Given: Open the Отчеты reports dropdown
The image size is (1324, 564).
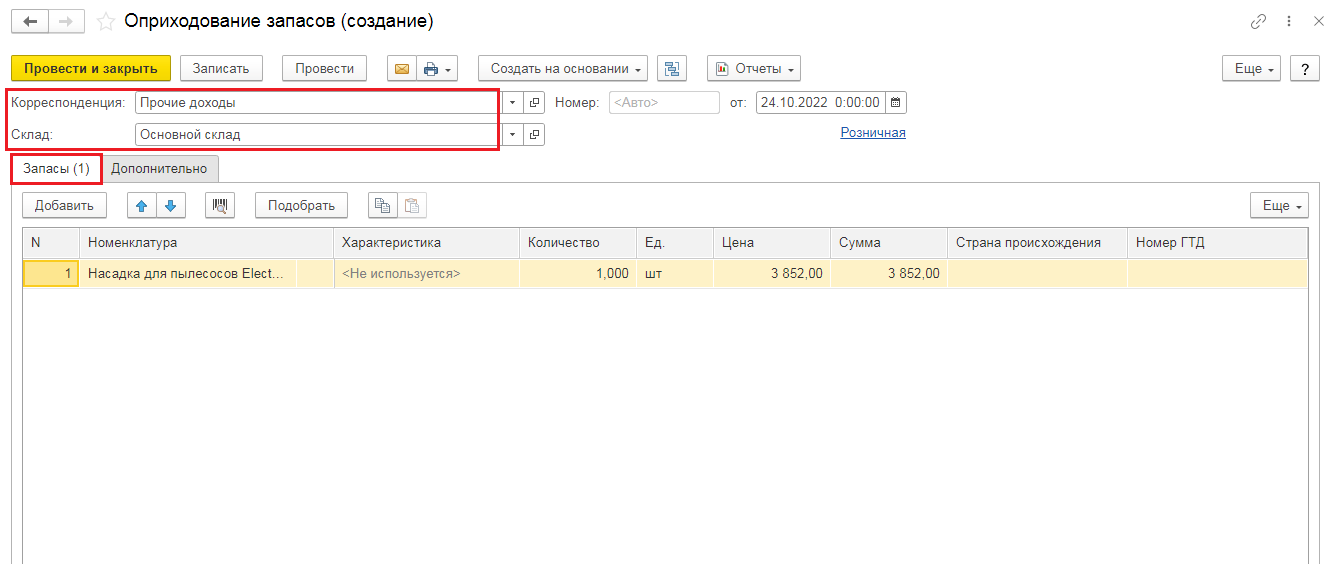Looking at the screenshot, I should click(x=754, y=69).
